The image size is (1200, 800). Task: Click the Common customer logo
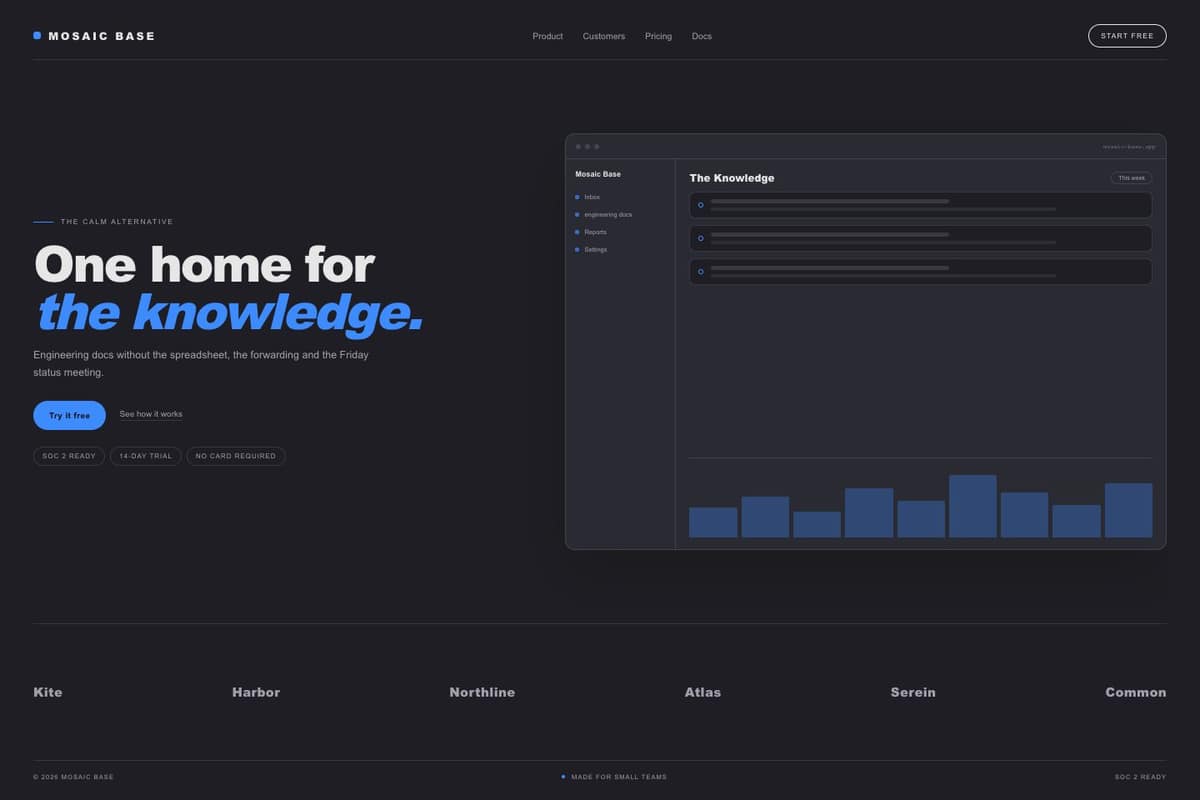click(1135, 692)
